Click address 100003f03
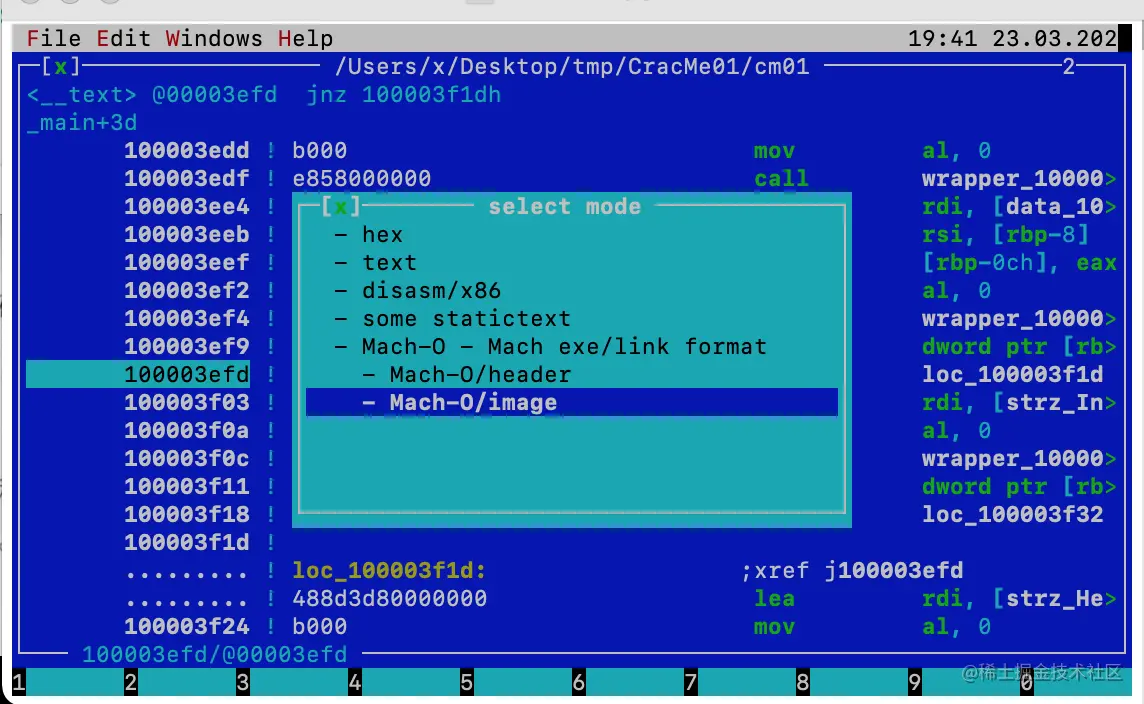1144x704 pixels. (187, 403)
